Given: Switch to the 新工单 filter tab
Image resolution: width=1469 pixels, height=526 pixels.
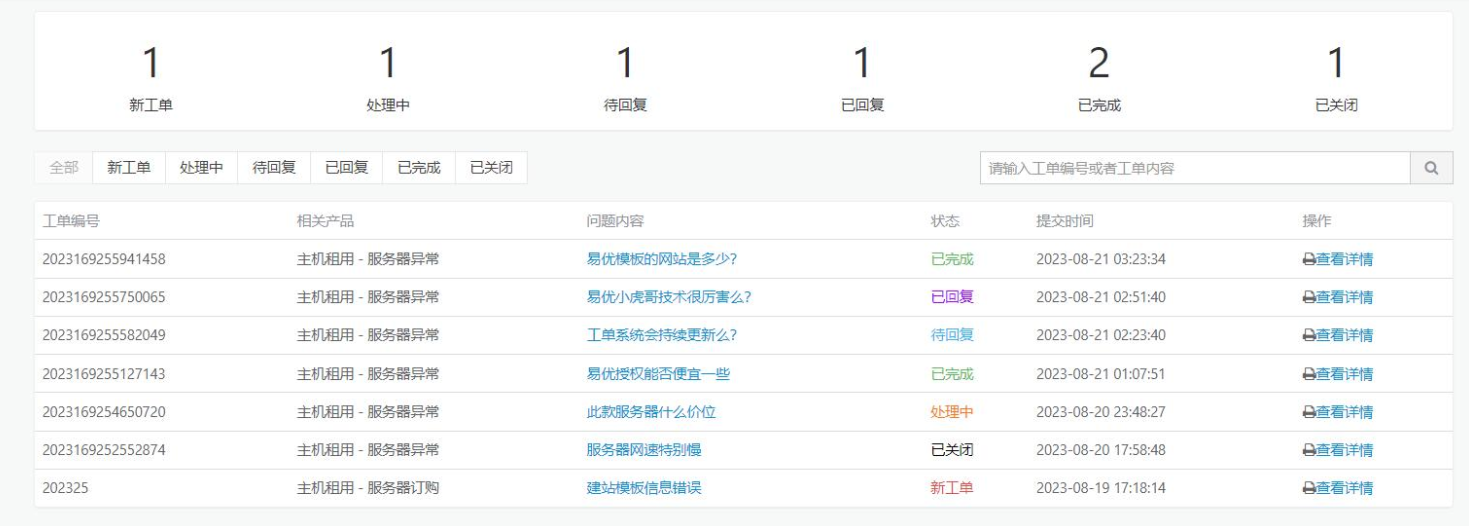Looking at the screenshot, I should [x=129, y=168].
